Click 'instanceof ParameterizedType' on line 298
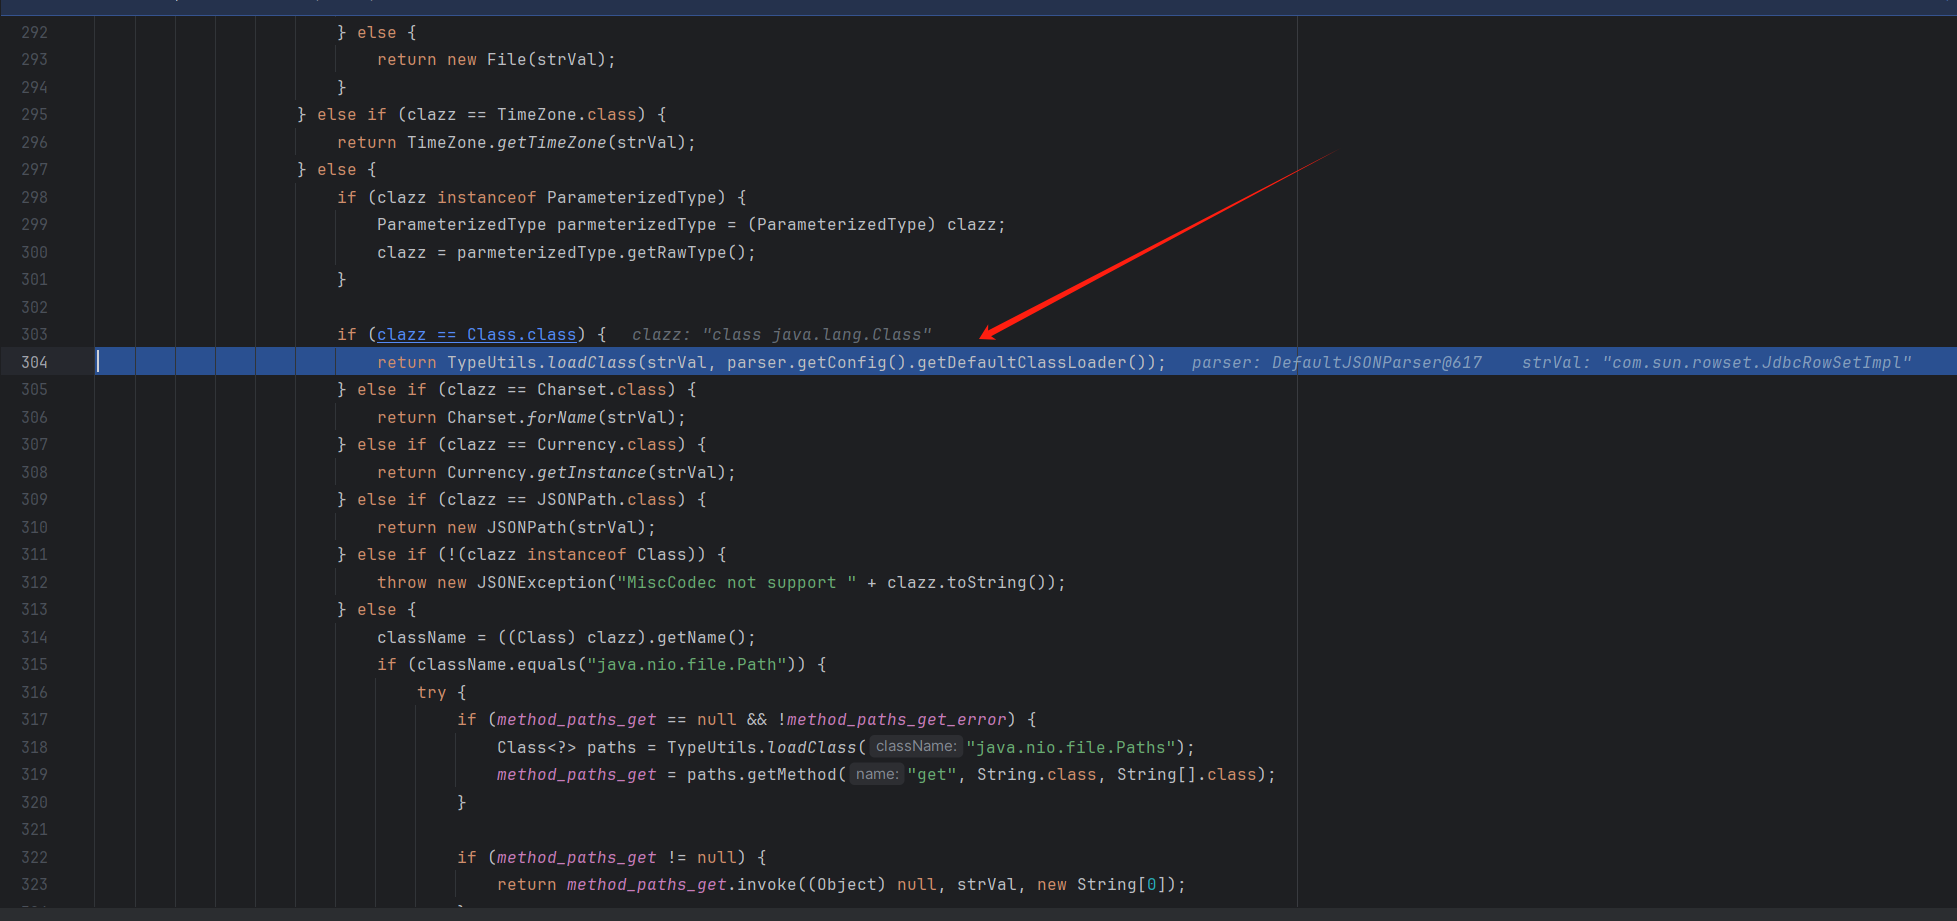This screenshot has height=921, width=1957. [582, 197]
